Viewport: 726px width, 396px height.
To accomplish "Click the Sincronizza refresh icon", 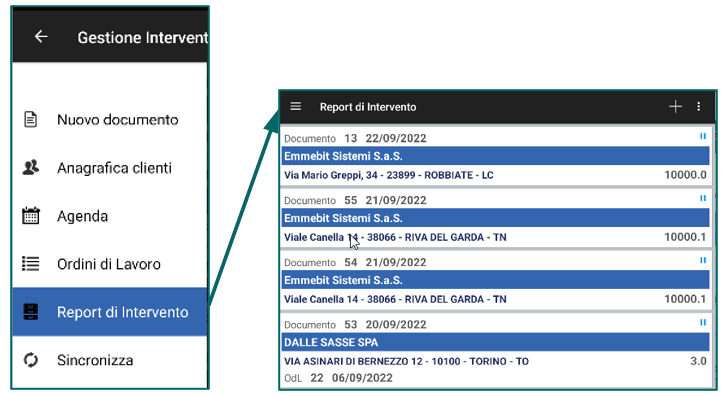I will pyautogui.click(x=31, y=360).
